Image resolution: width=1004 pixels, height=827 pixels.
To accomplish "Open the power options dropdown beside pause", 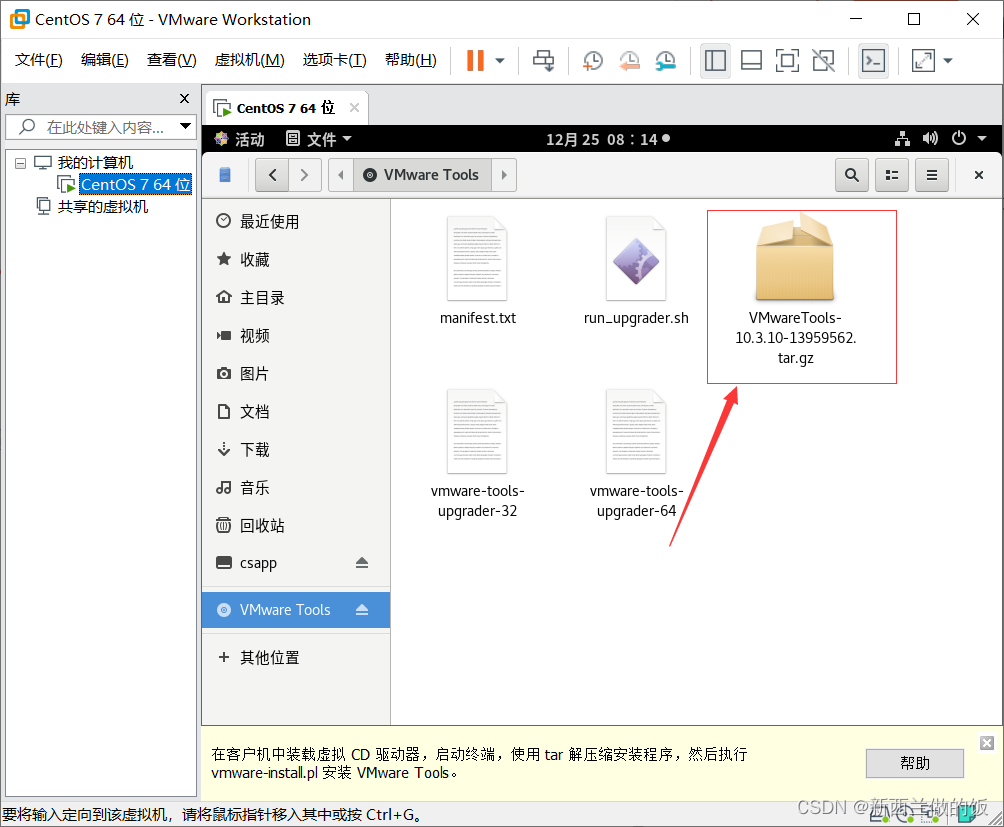I will tap(500, 61).
